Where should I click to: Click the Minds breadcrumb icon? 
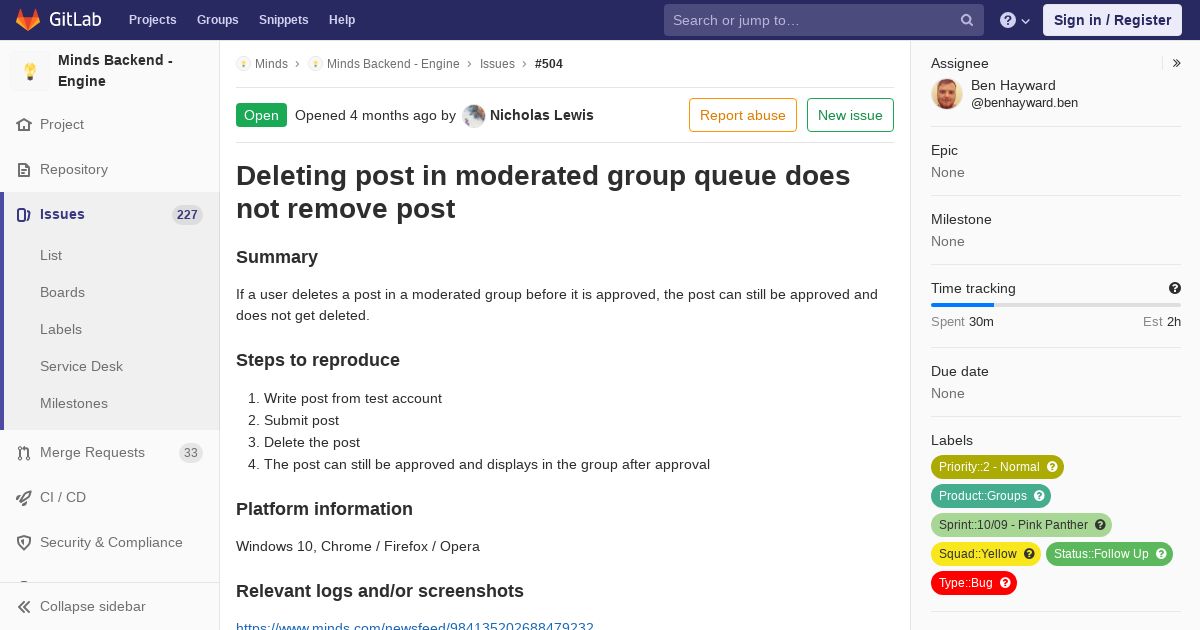click(243, 64)
